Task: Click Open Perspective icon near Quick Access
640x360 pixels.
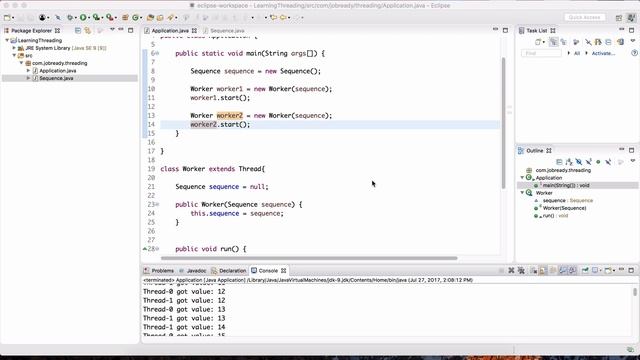Action: (x=619, y=18)
